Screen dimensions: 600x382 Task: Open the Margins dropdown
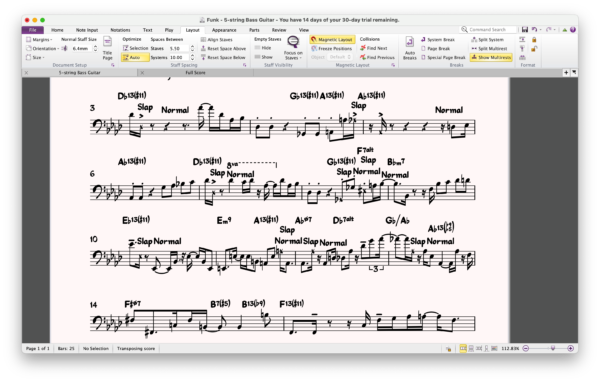(39, 39)
